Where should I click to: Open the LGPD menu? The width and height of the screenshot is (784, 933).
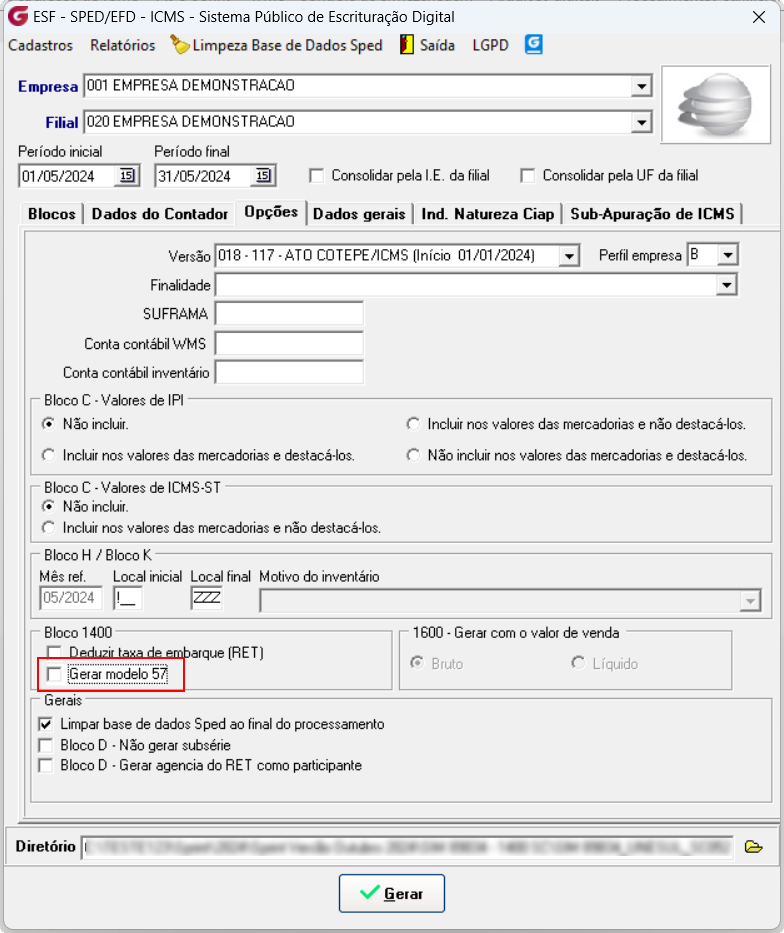pos(490,45)
